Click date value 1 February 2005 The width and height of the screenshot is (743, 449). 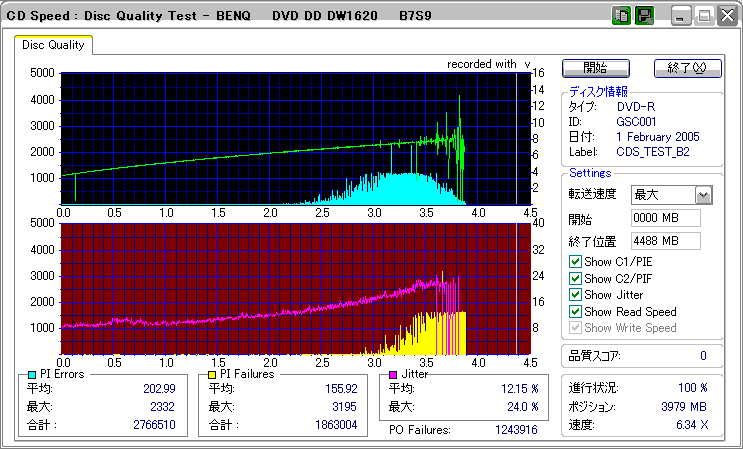click(x=658, y=137)
